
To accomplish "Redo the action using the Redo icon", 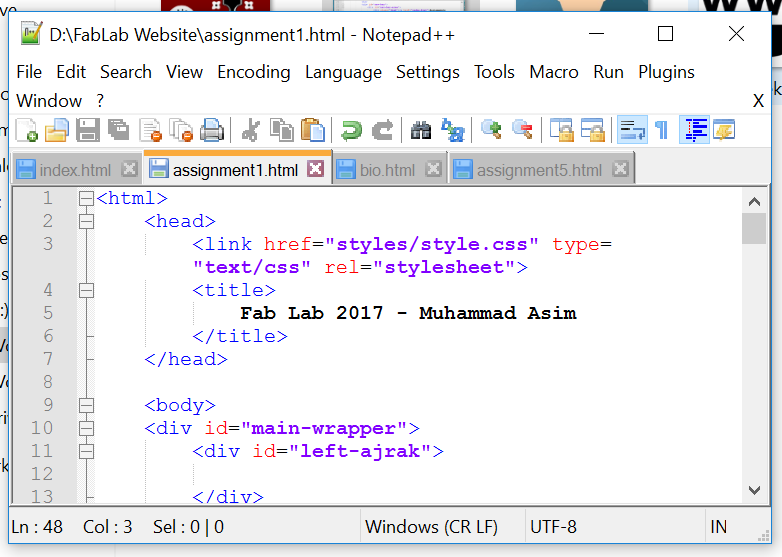I will (383, 131).
